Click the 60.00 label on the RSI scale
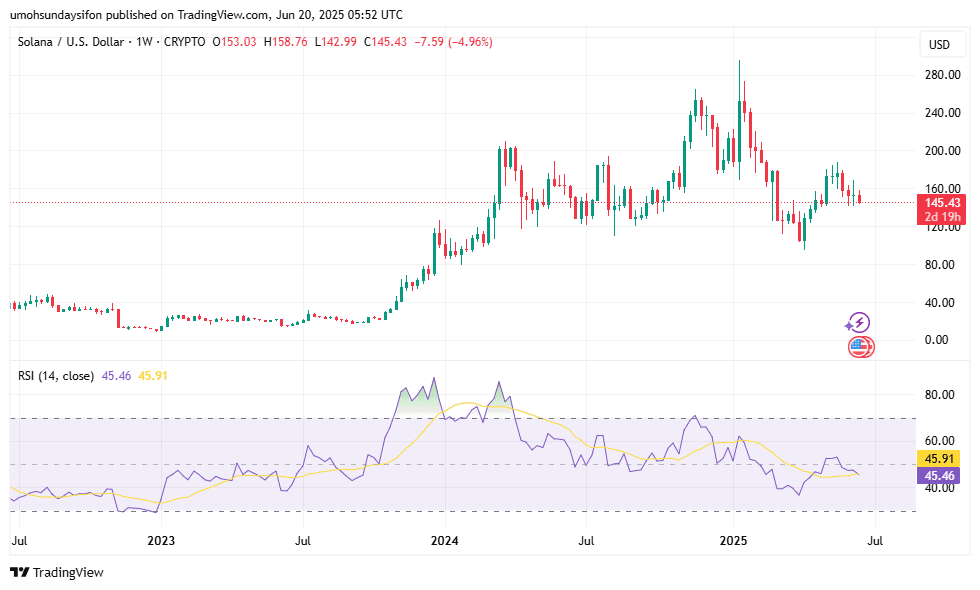The image size is (980, 590). click(939, 441)
